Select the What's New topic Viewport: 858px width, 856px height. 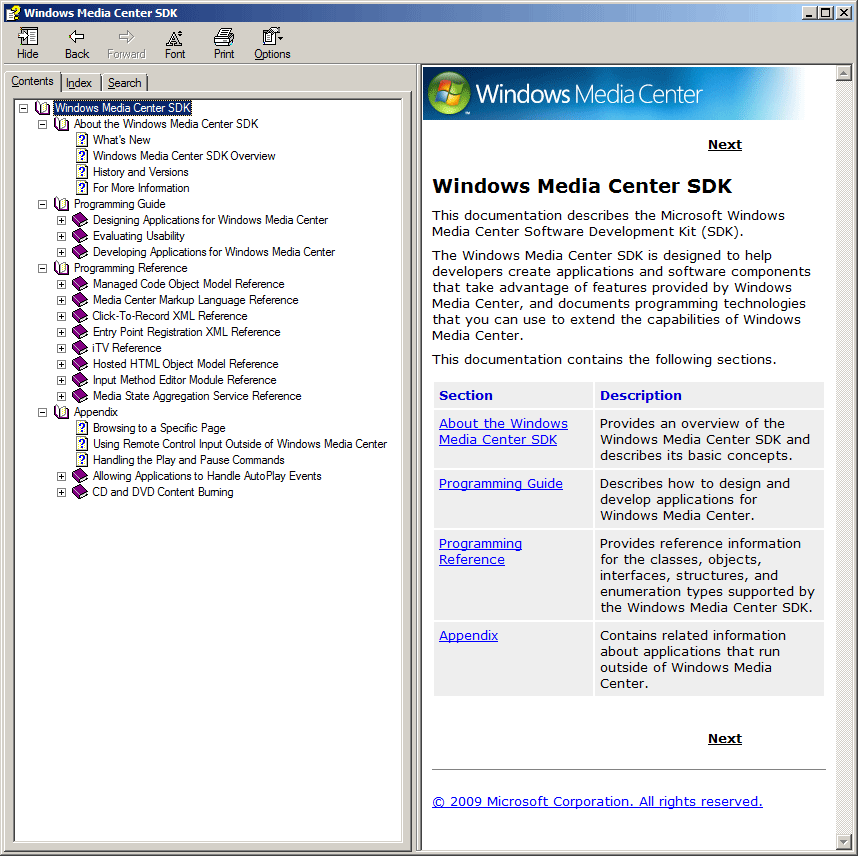(x=121, y=140)
